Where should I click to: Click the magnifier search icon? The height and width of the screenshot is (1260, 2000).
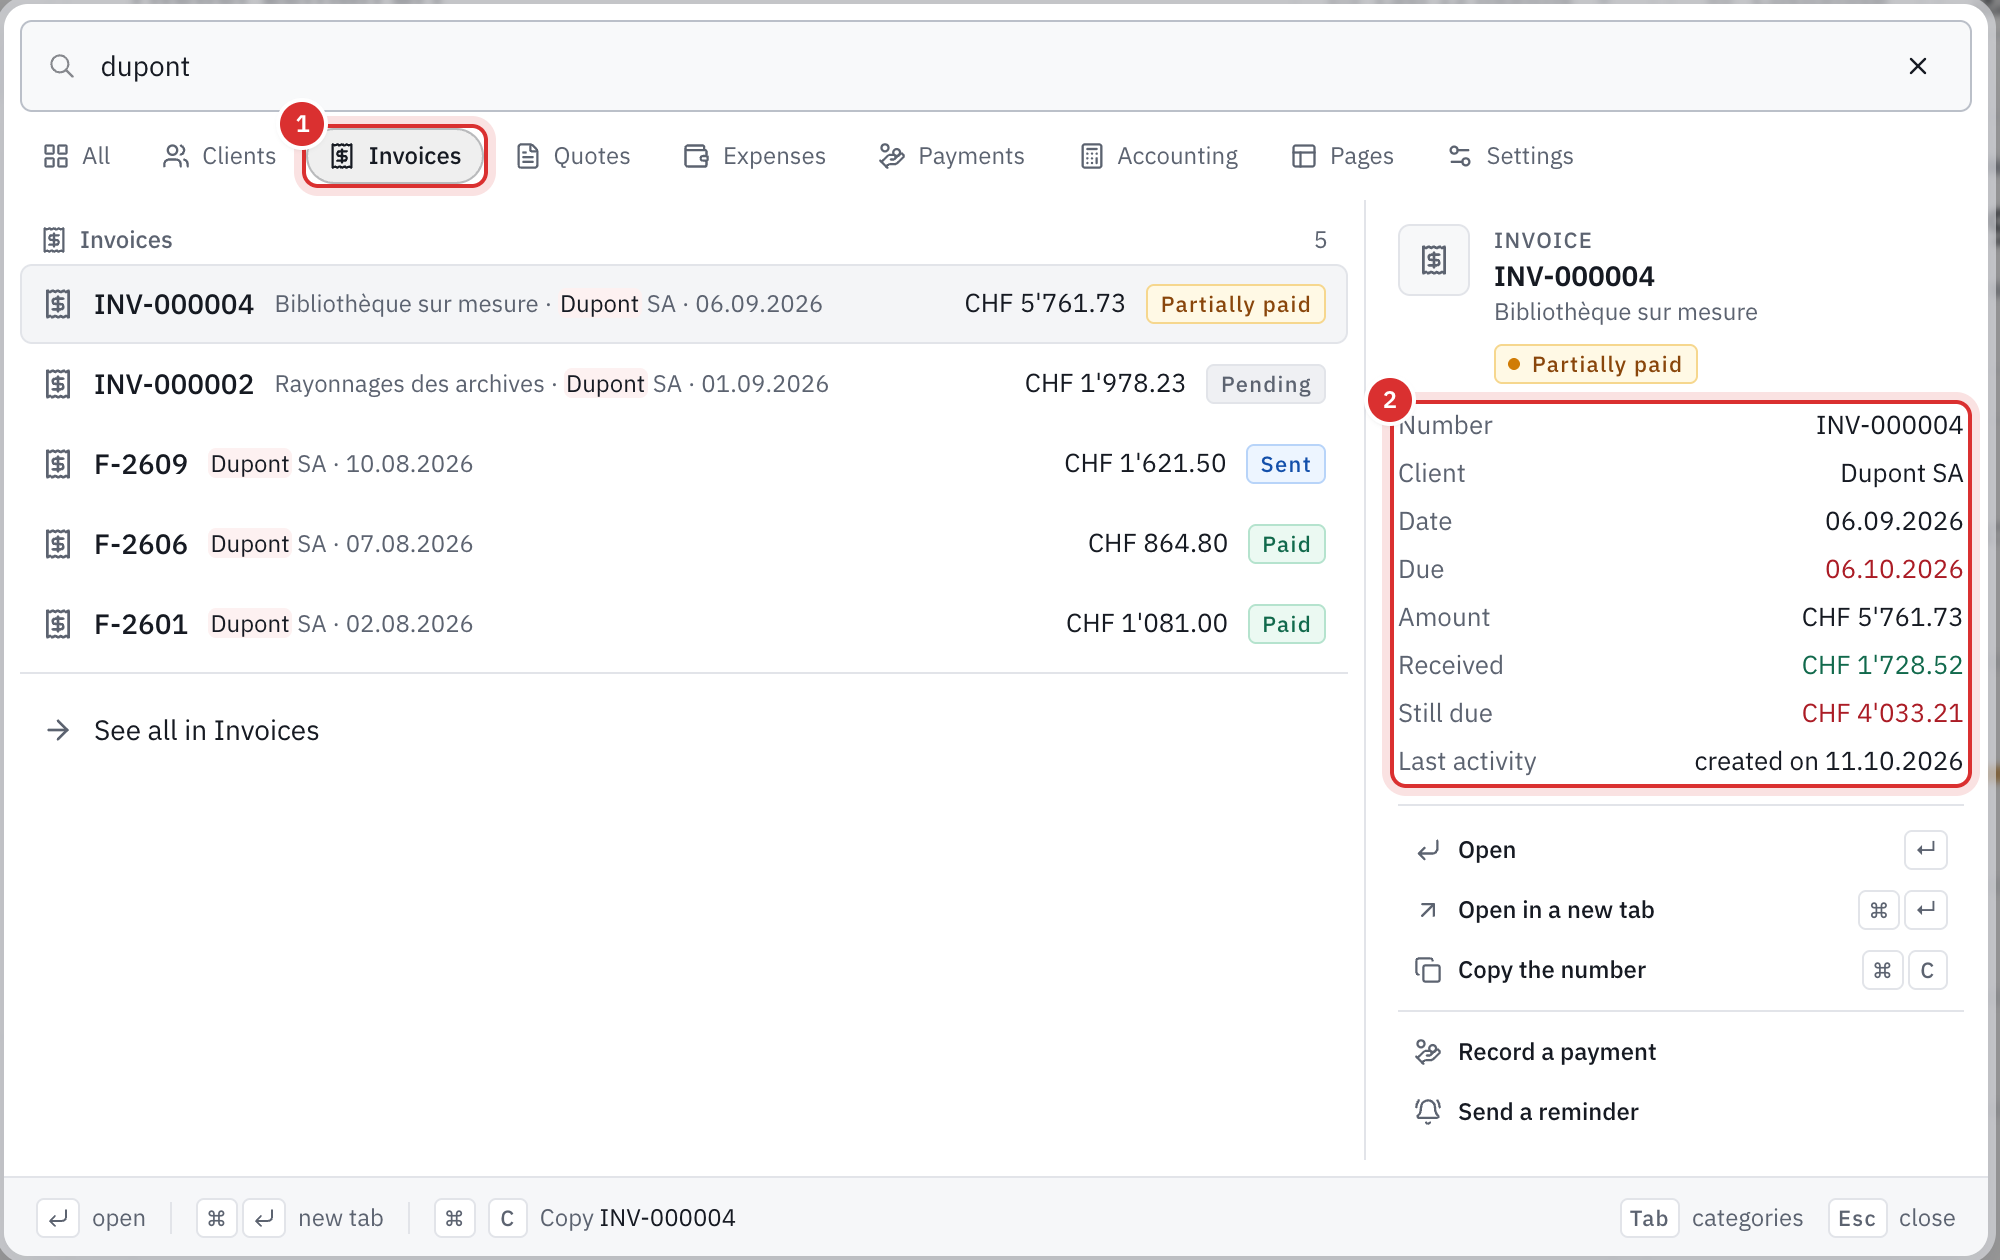click(x=62, y=66)
